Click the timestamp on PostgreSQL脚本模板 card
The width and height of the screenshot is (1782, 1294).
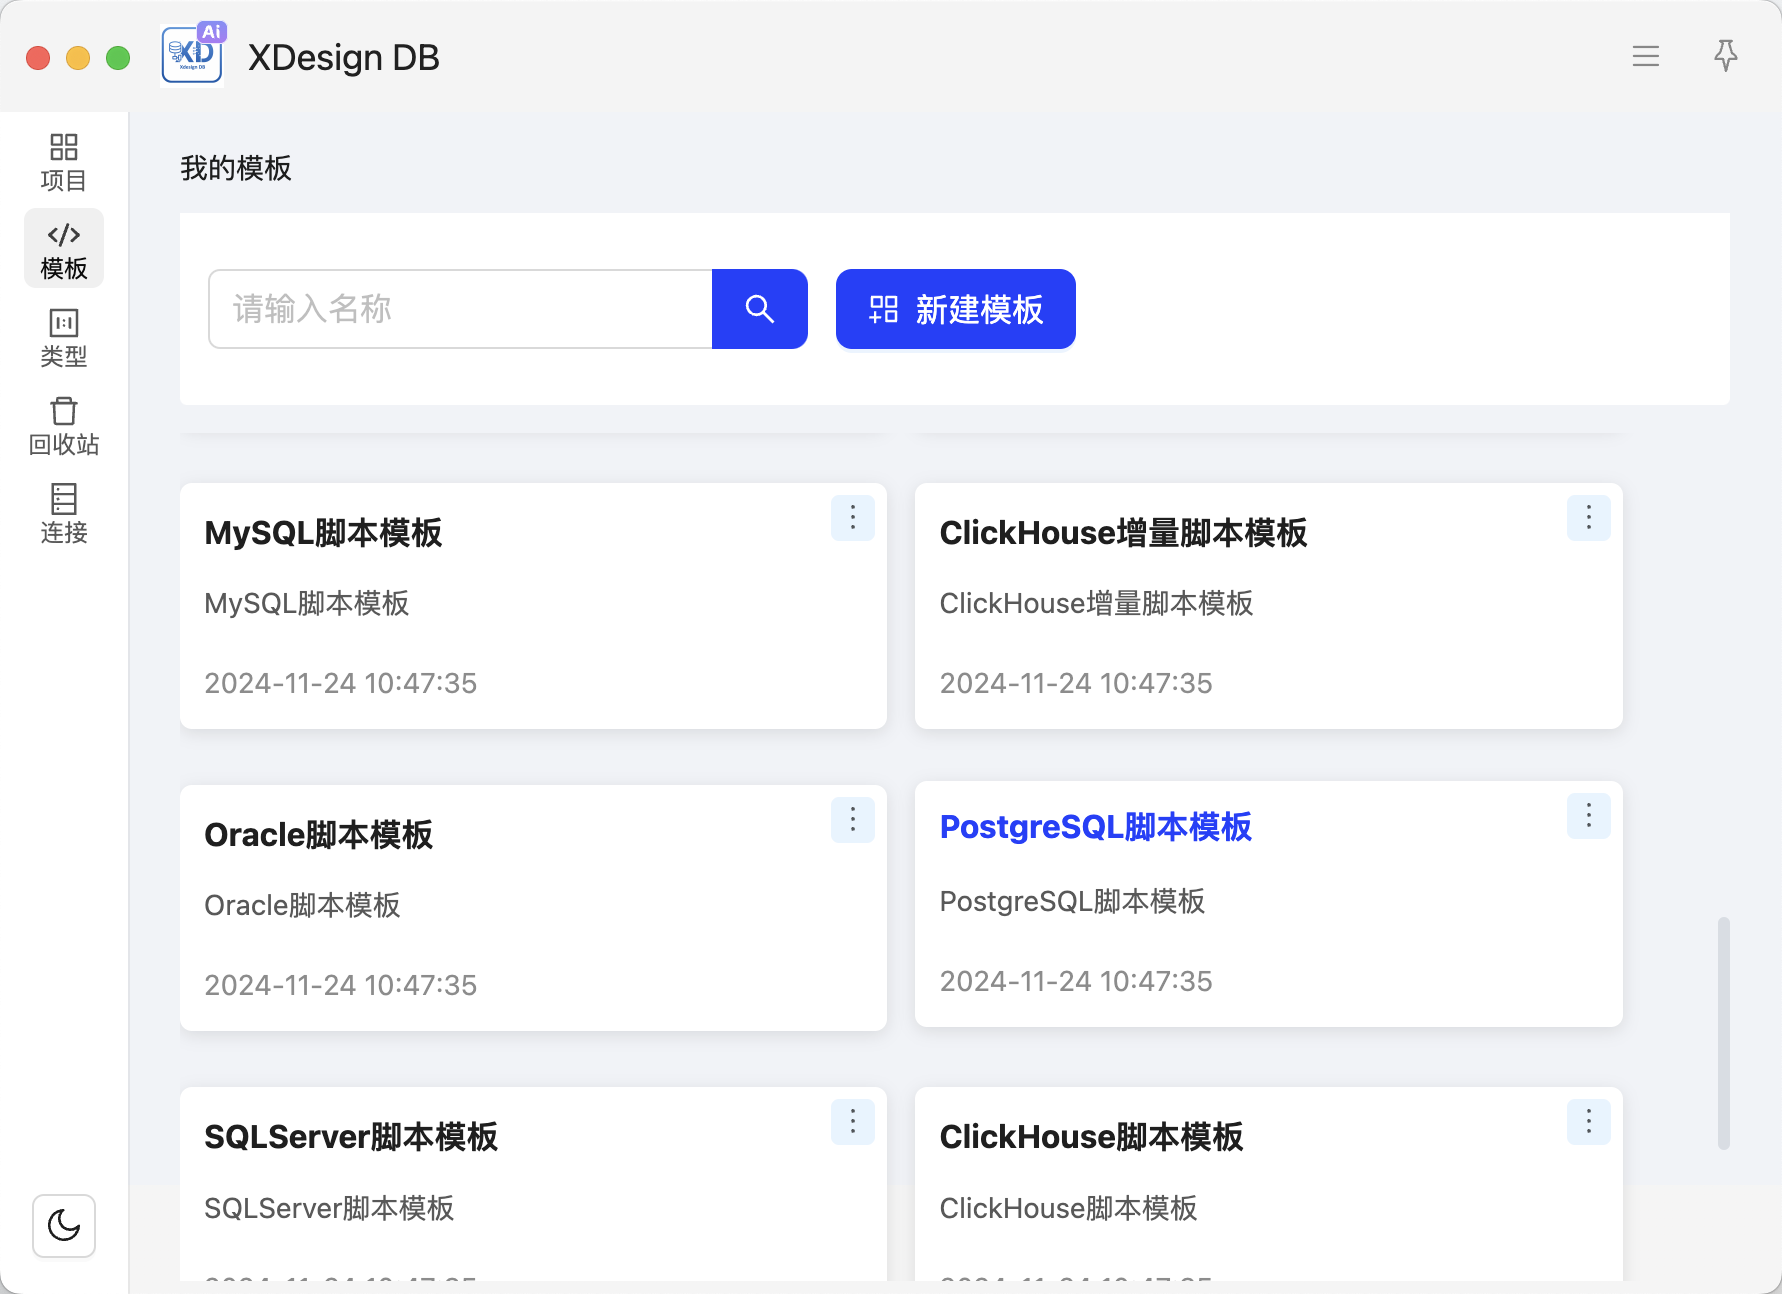pyautogui.click(x=1076, y=981)
